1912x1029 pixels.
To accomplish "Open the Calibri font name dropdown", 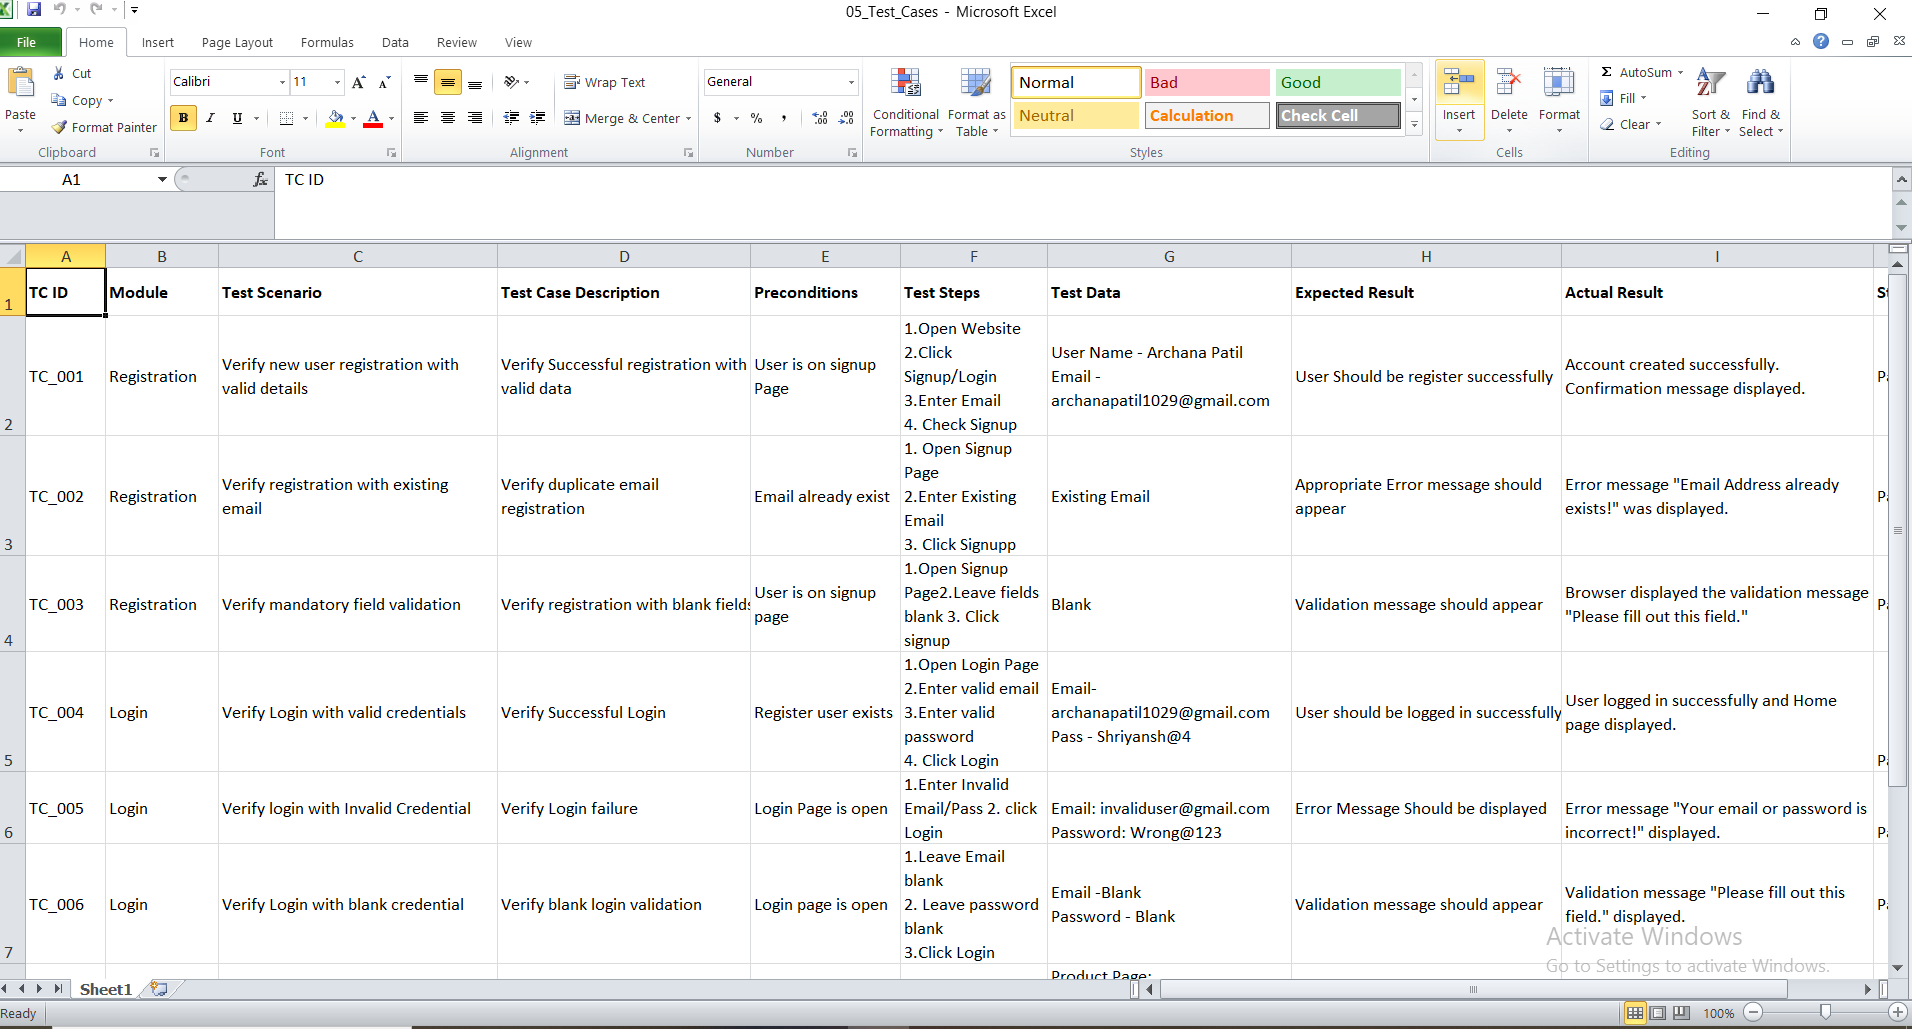I will (282, 82).
